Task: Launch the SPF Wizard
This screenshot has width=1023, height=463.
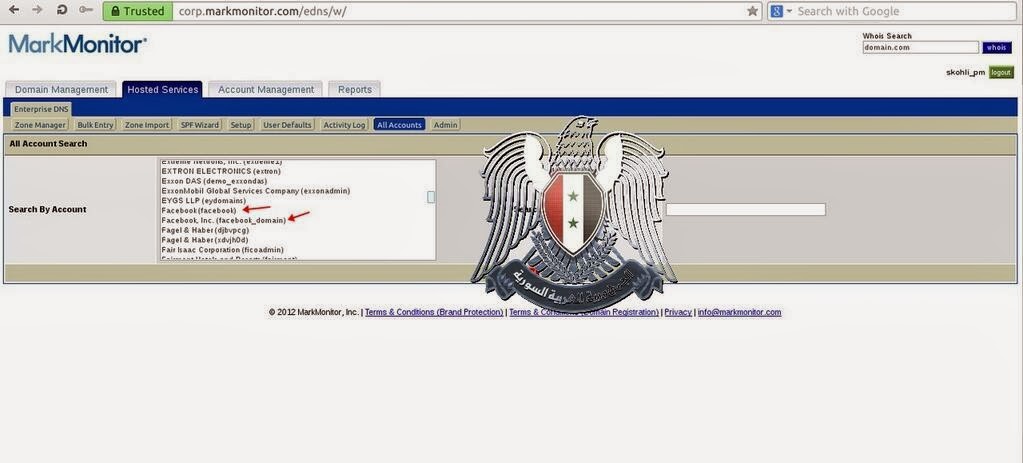Action: click(200, 125)
